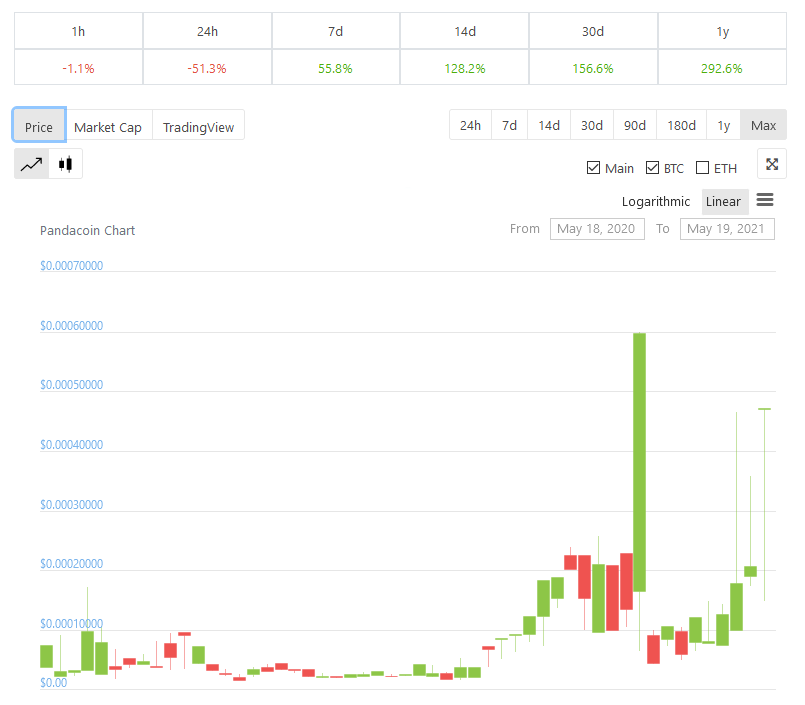805x705 pixels.
Task: Choose the 24h chart range
Action: tap(470, 125)
